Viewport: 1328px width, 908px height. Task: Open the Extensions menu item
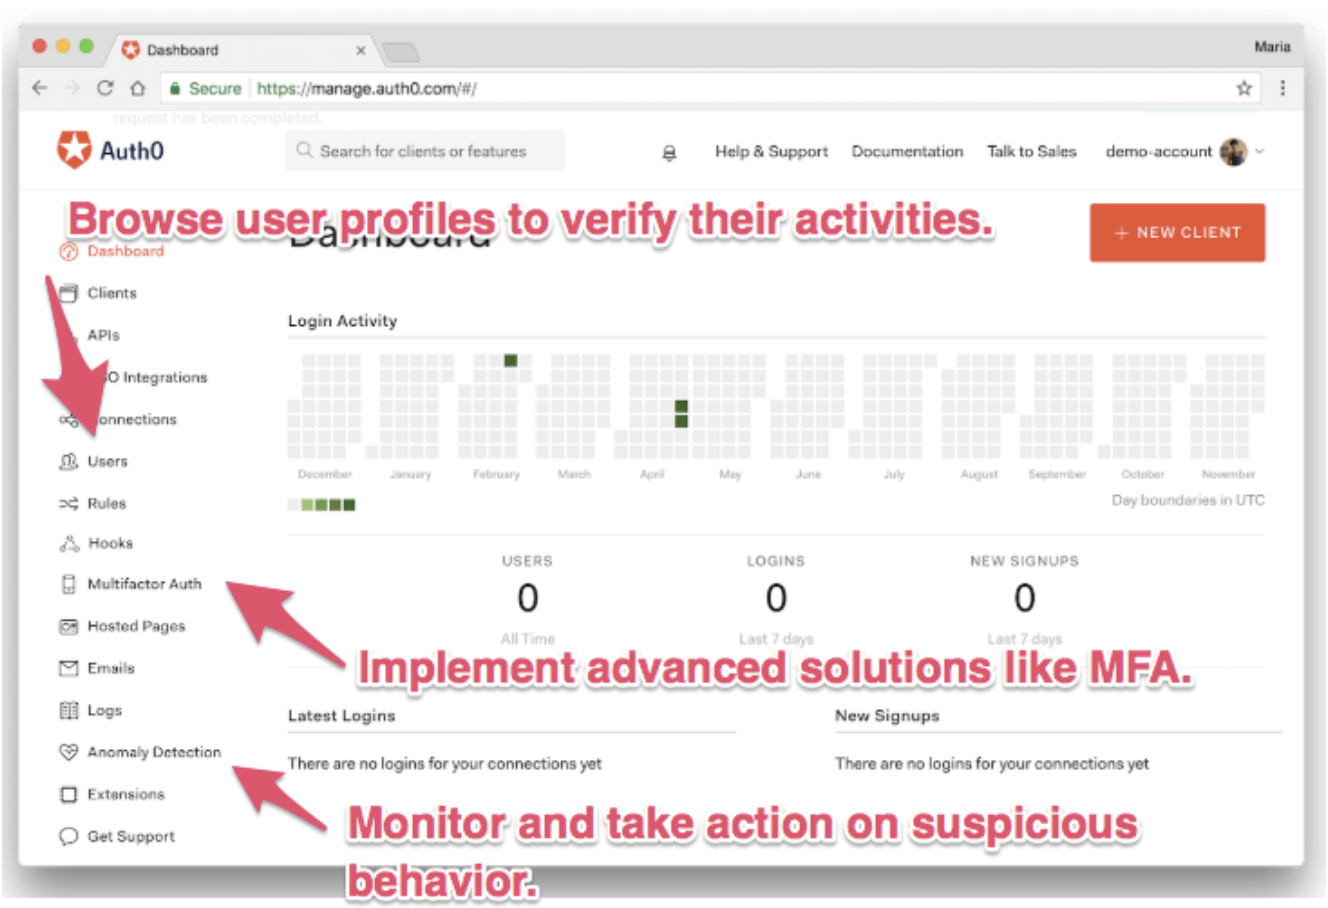pos(126,794)
